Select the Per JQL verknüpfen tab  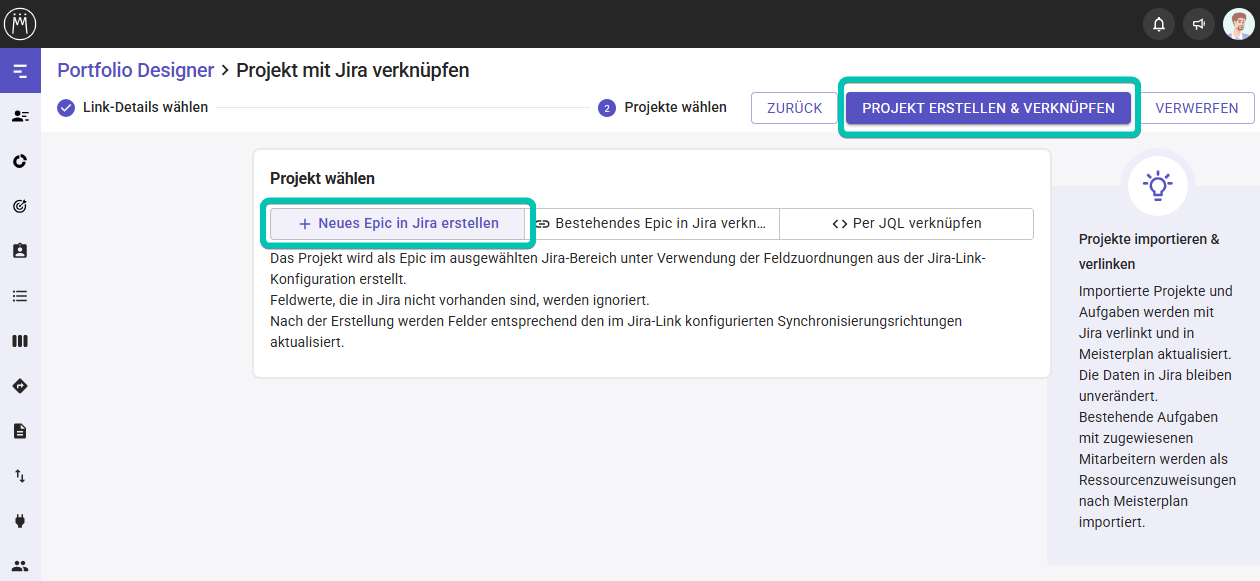906,224
